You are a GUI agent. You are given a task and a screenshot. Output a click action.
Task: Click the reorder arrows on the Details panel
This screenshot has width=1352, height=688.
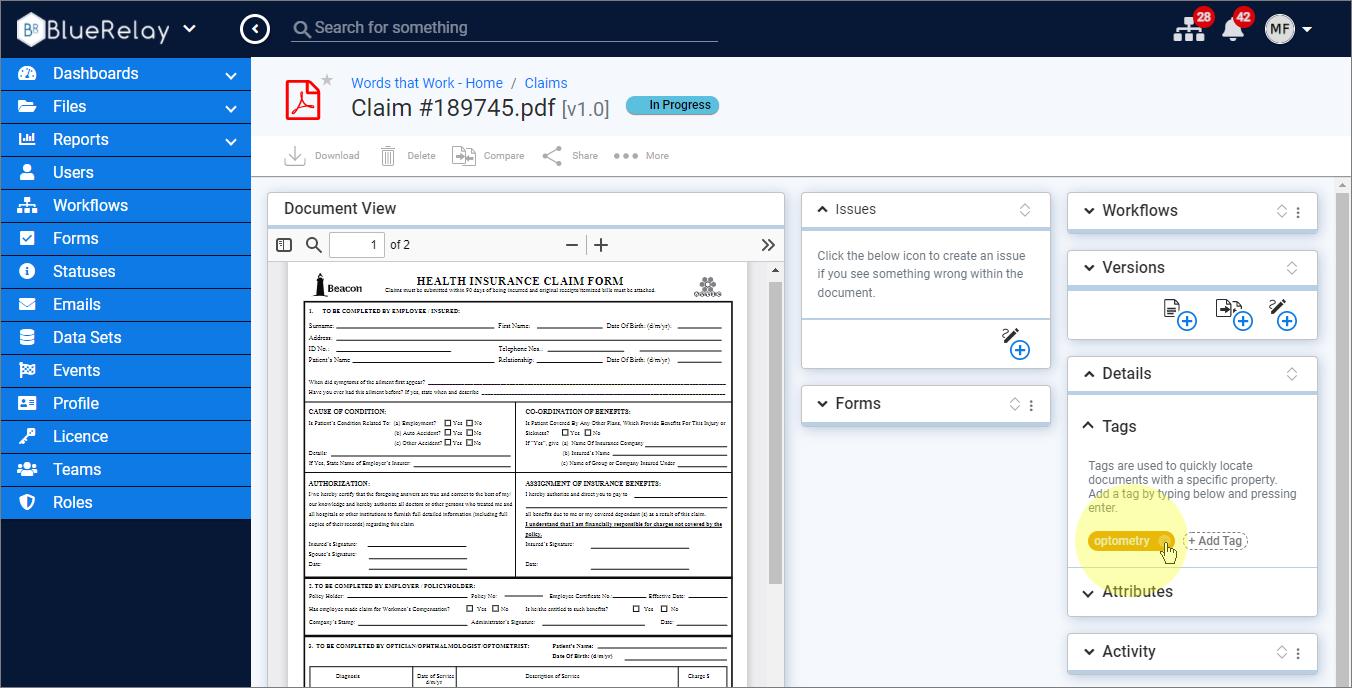coord(1292,374)
